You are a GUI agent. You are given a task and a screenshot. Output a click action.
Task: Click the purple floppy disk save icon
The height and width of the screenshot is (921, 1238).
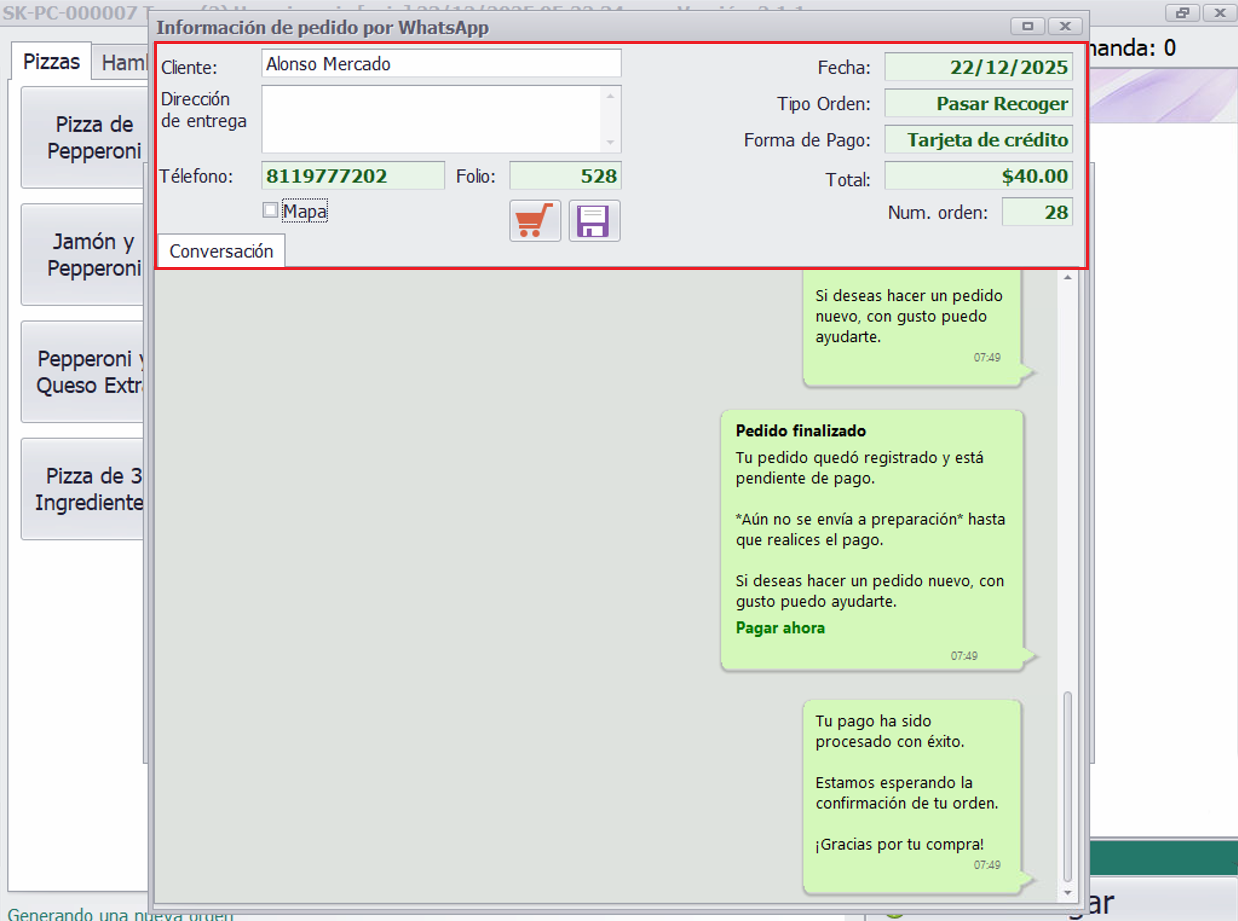(x=595, y=220)
